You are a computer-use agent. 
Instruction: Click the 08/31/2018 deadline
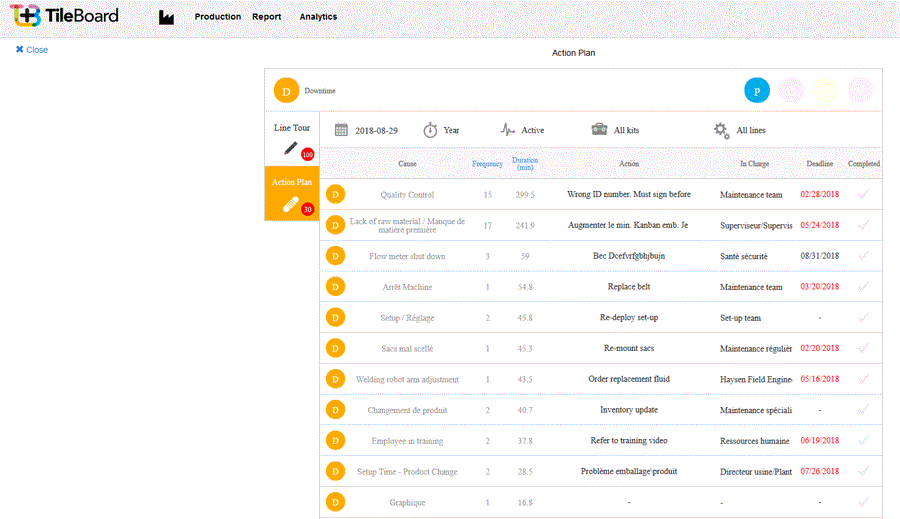[820, 256]
